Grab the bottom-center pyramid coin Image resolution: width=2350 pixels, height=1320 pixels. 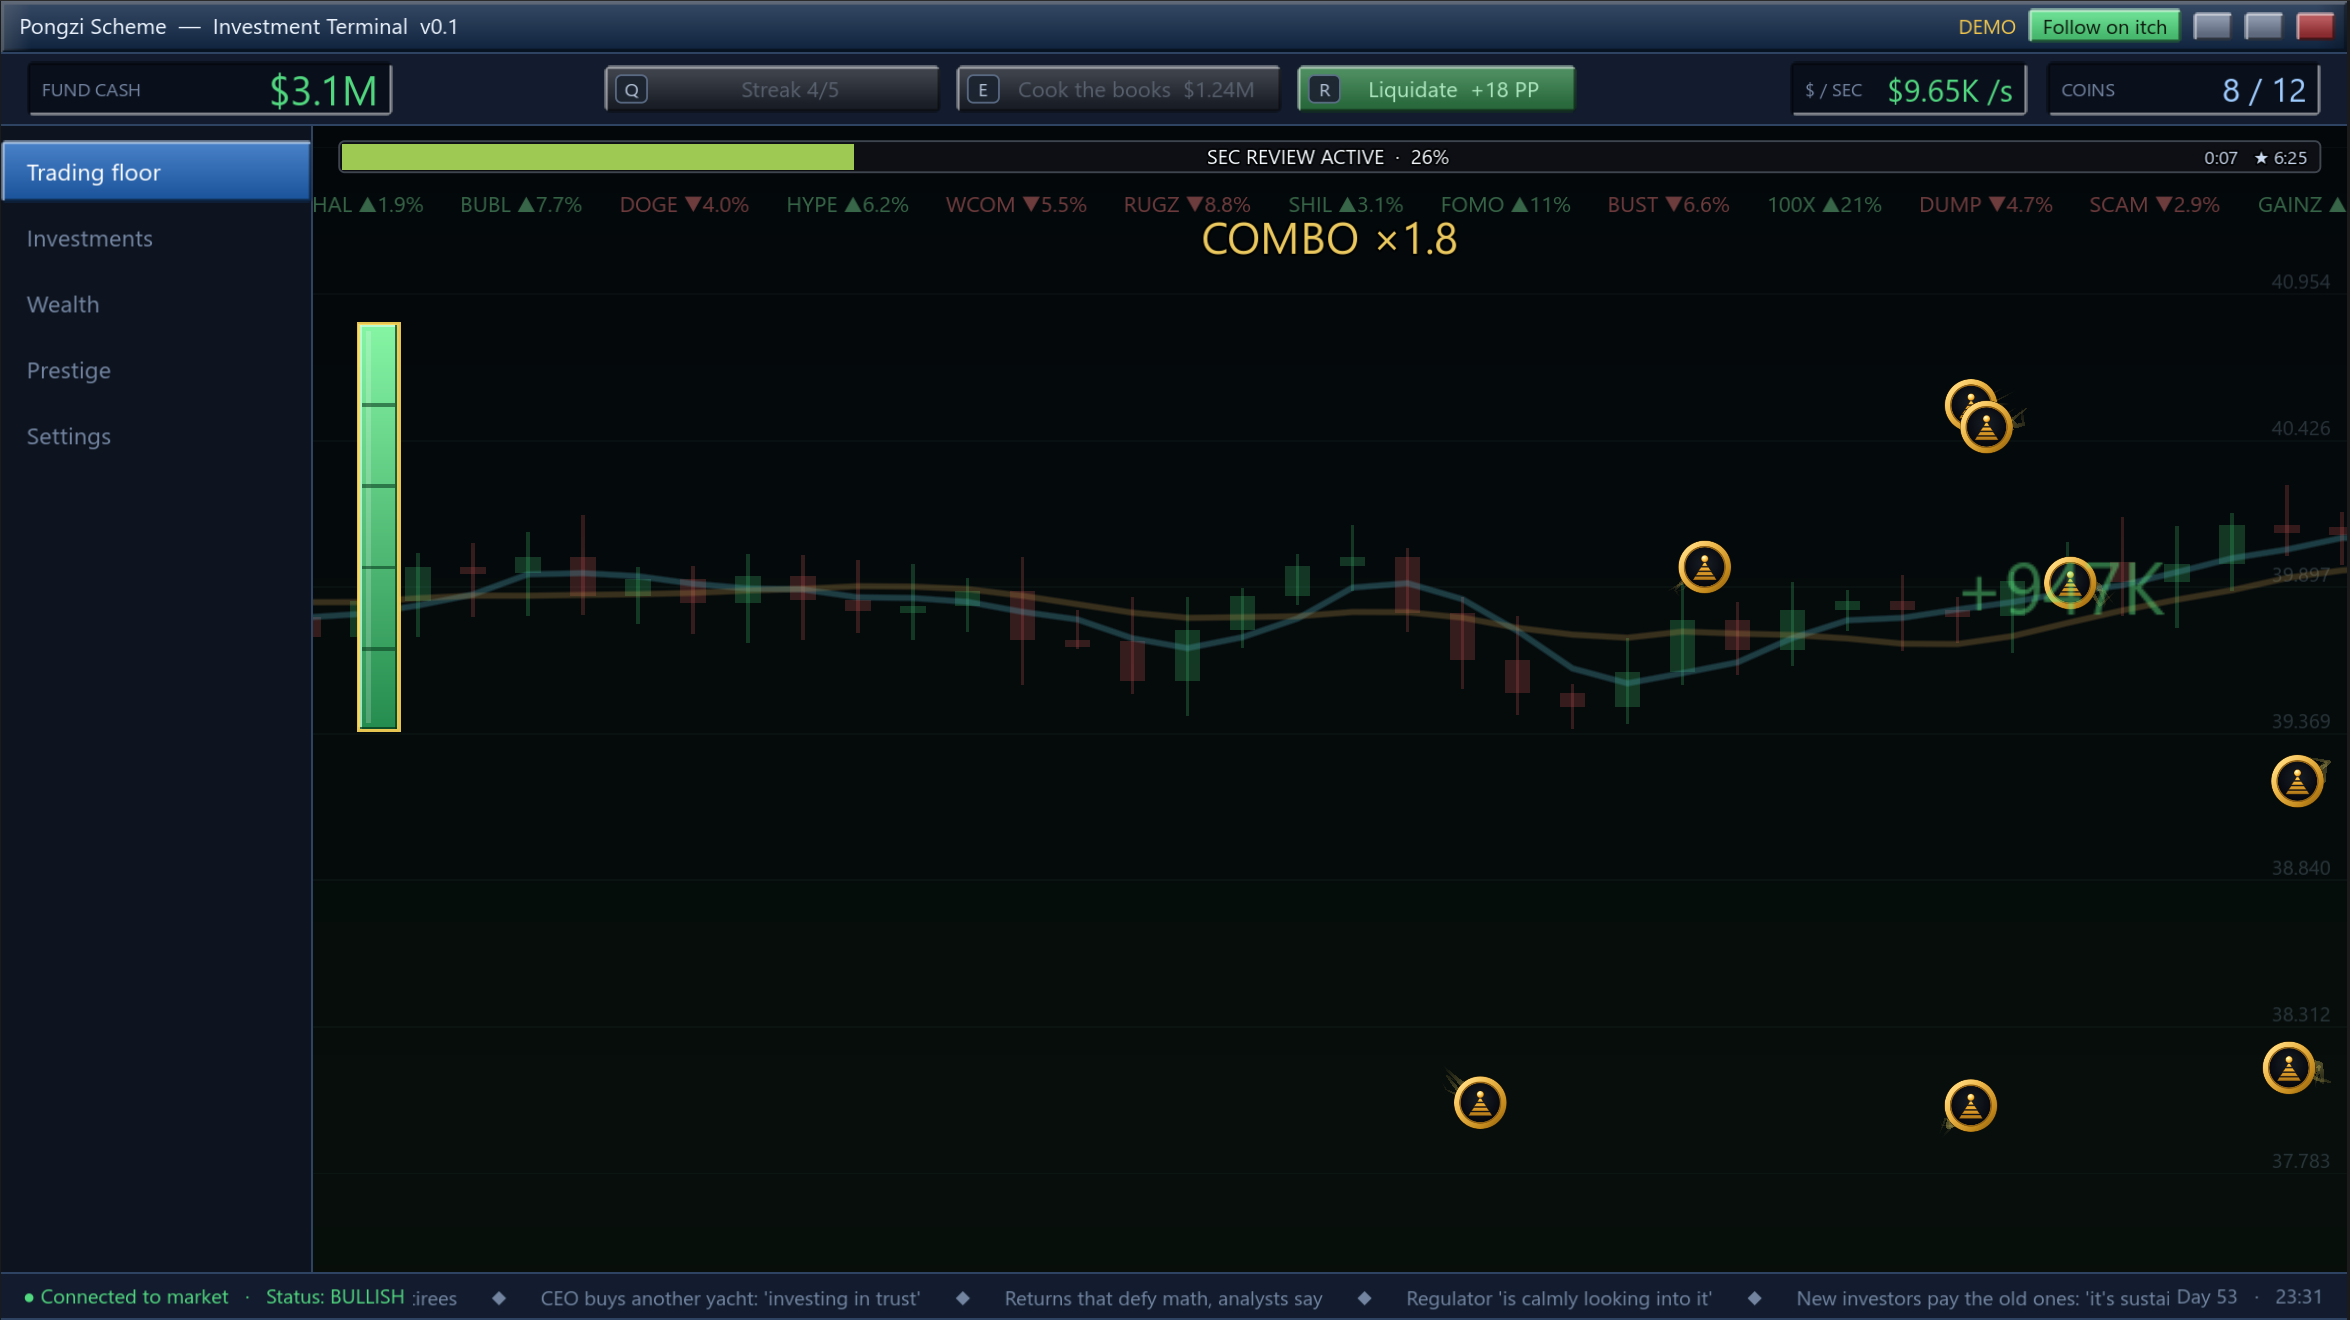1479,1103
